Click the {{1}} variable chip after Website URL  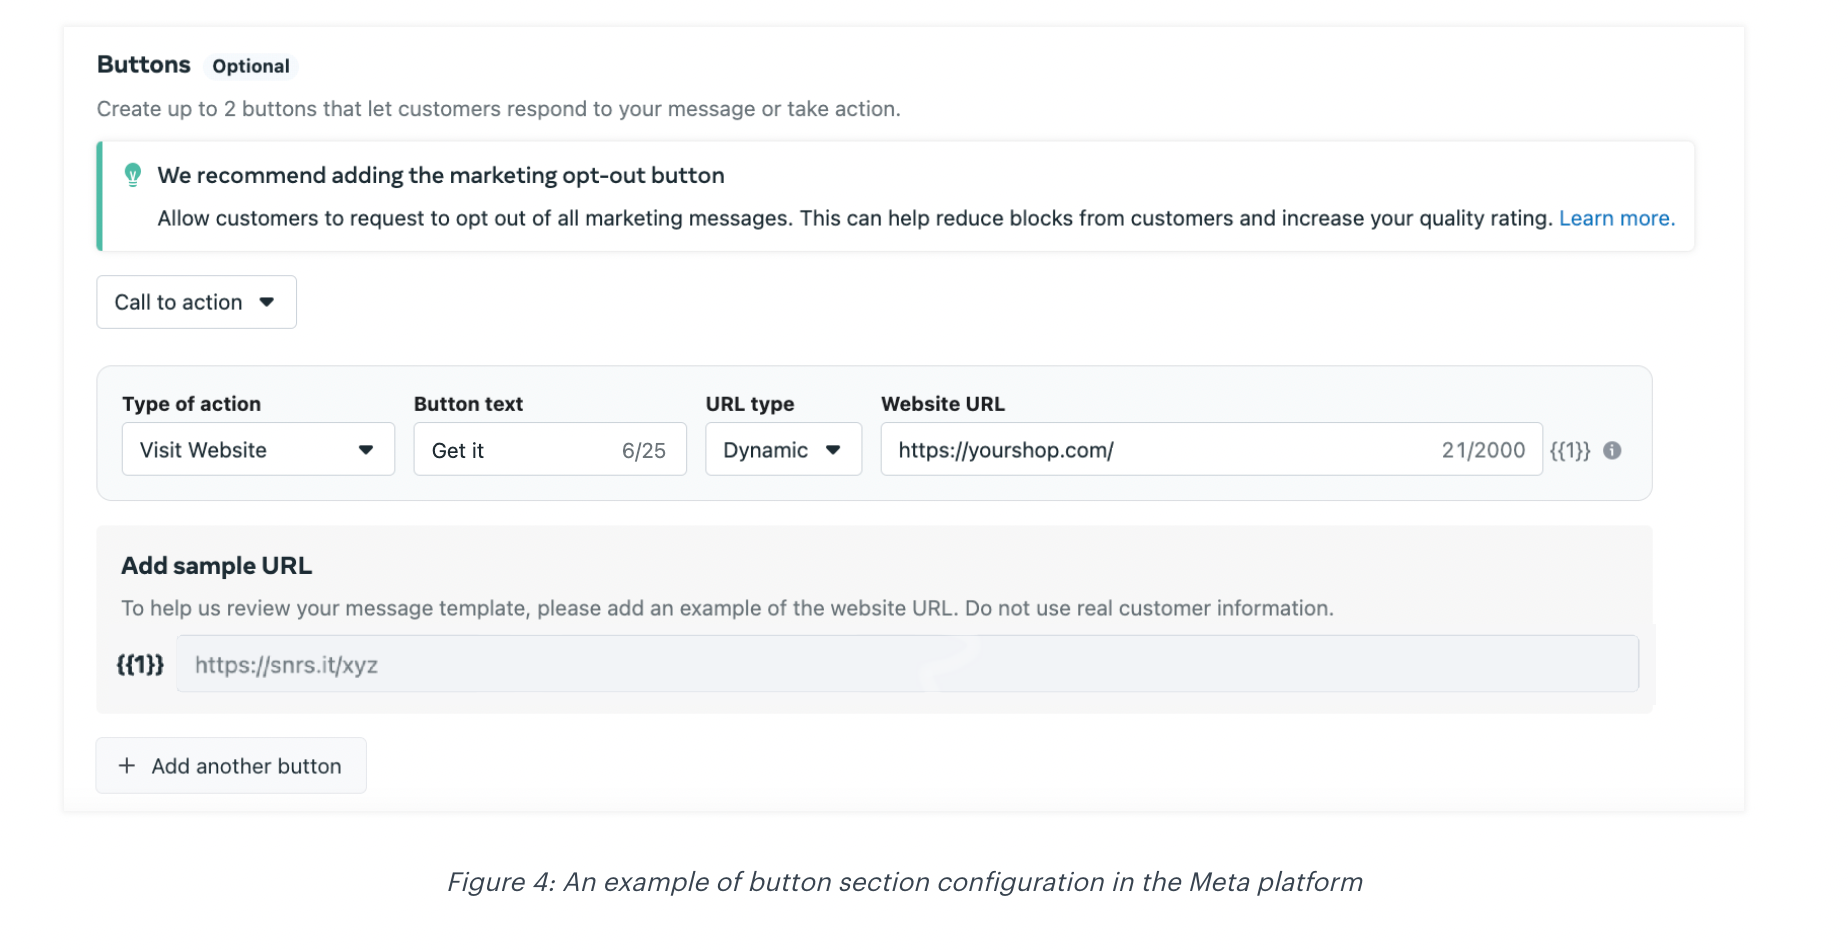[1570, 451]
